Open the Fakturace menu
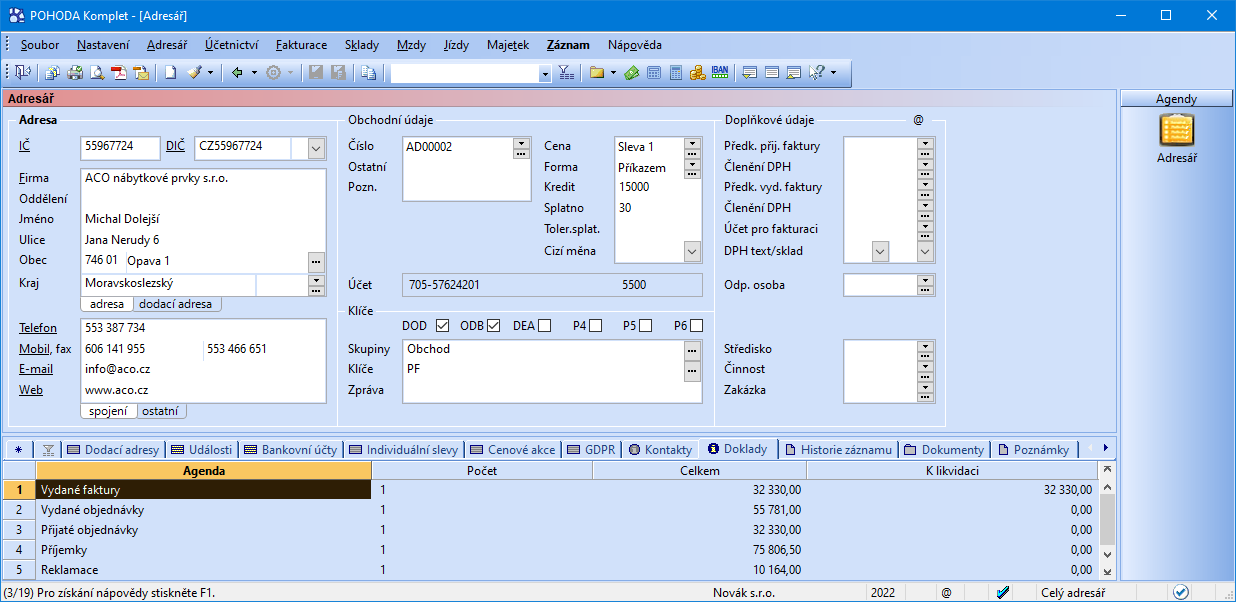This screenshot has height=602, width=1236. pos(301,45)
